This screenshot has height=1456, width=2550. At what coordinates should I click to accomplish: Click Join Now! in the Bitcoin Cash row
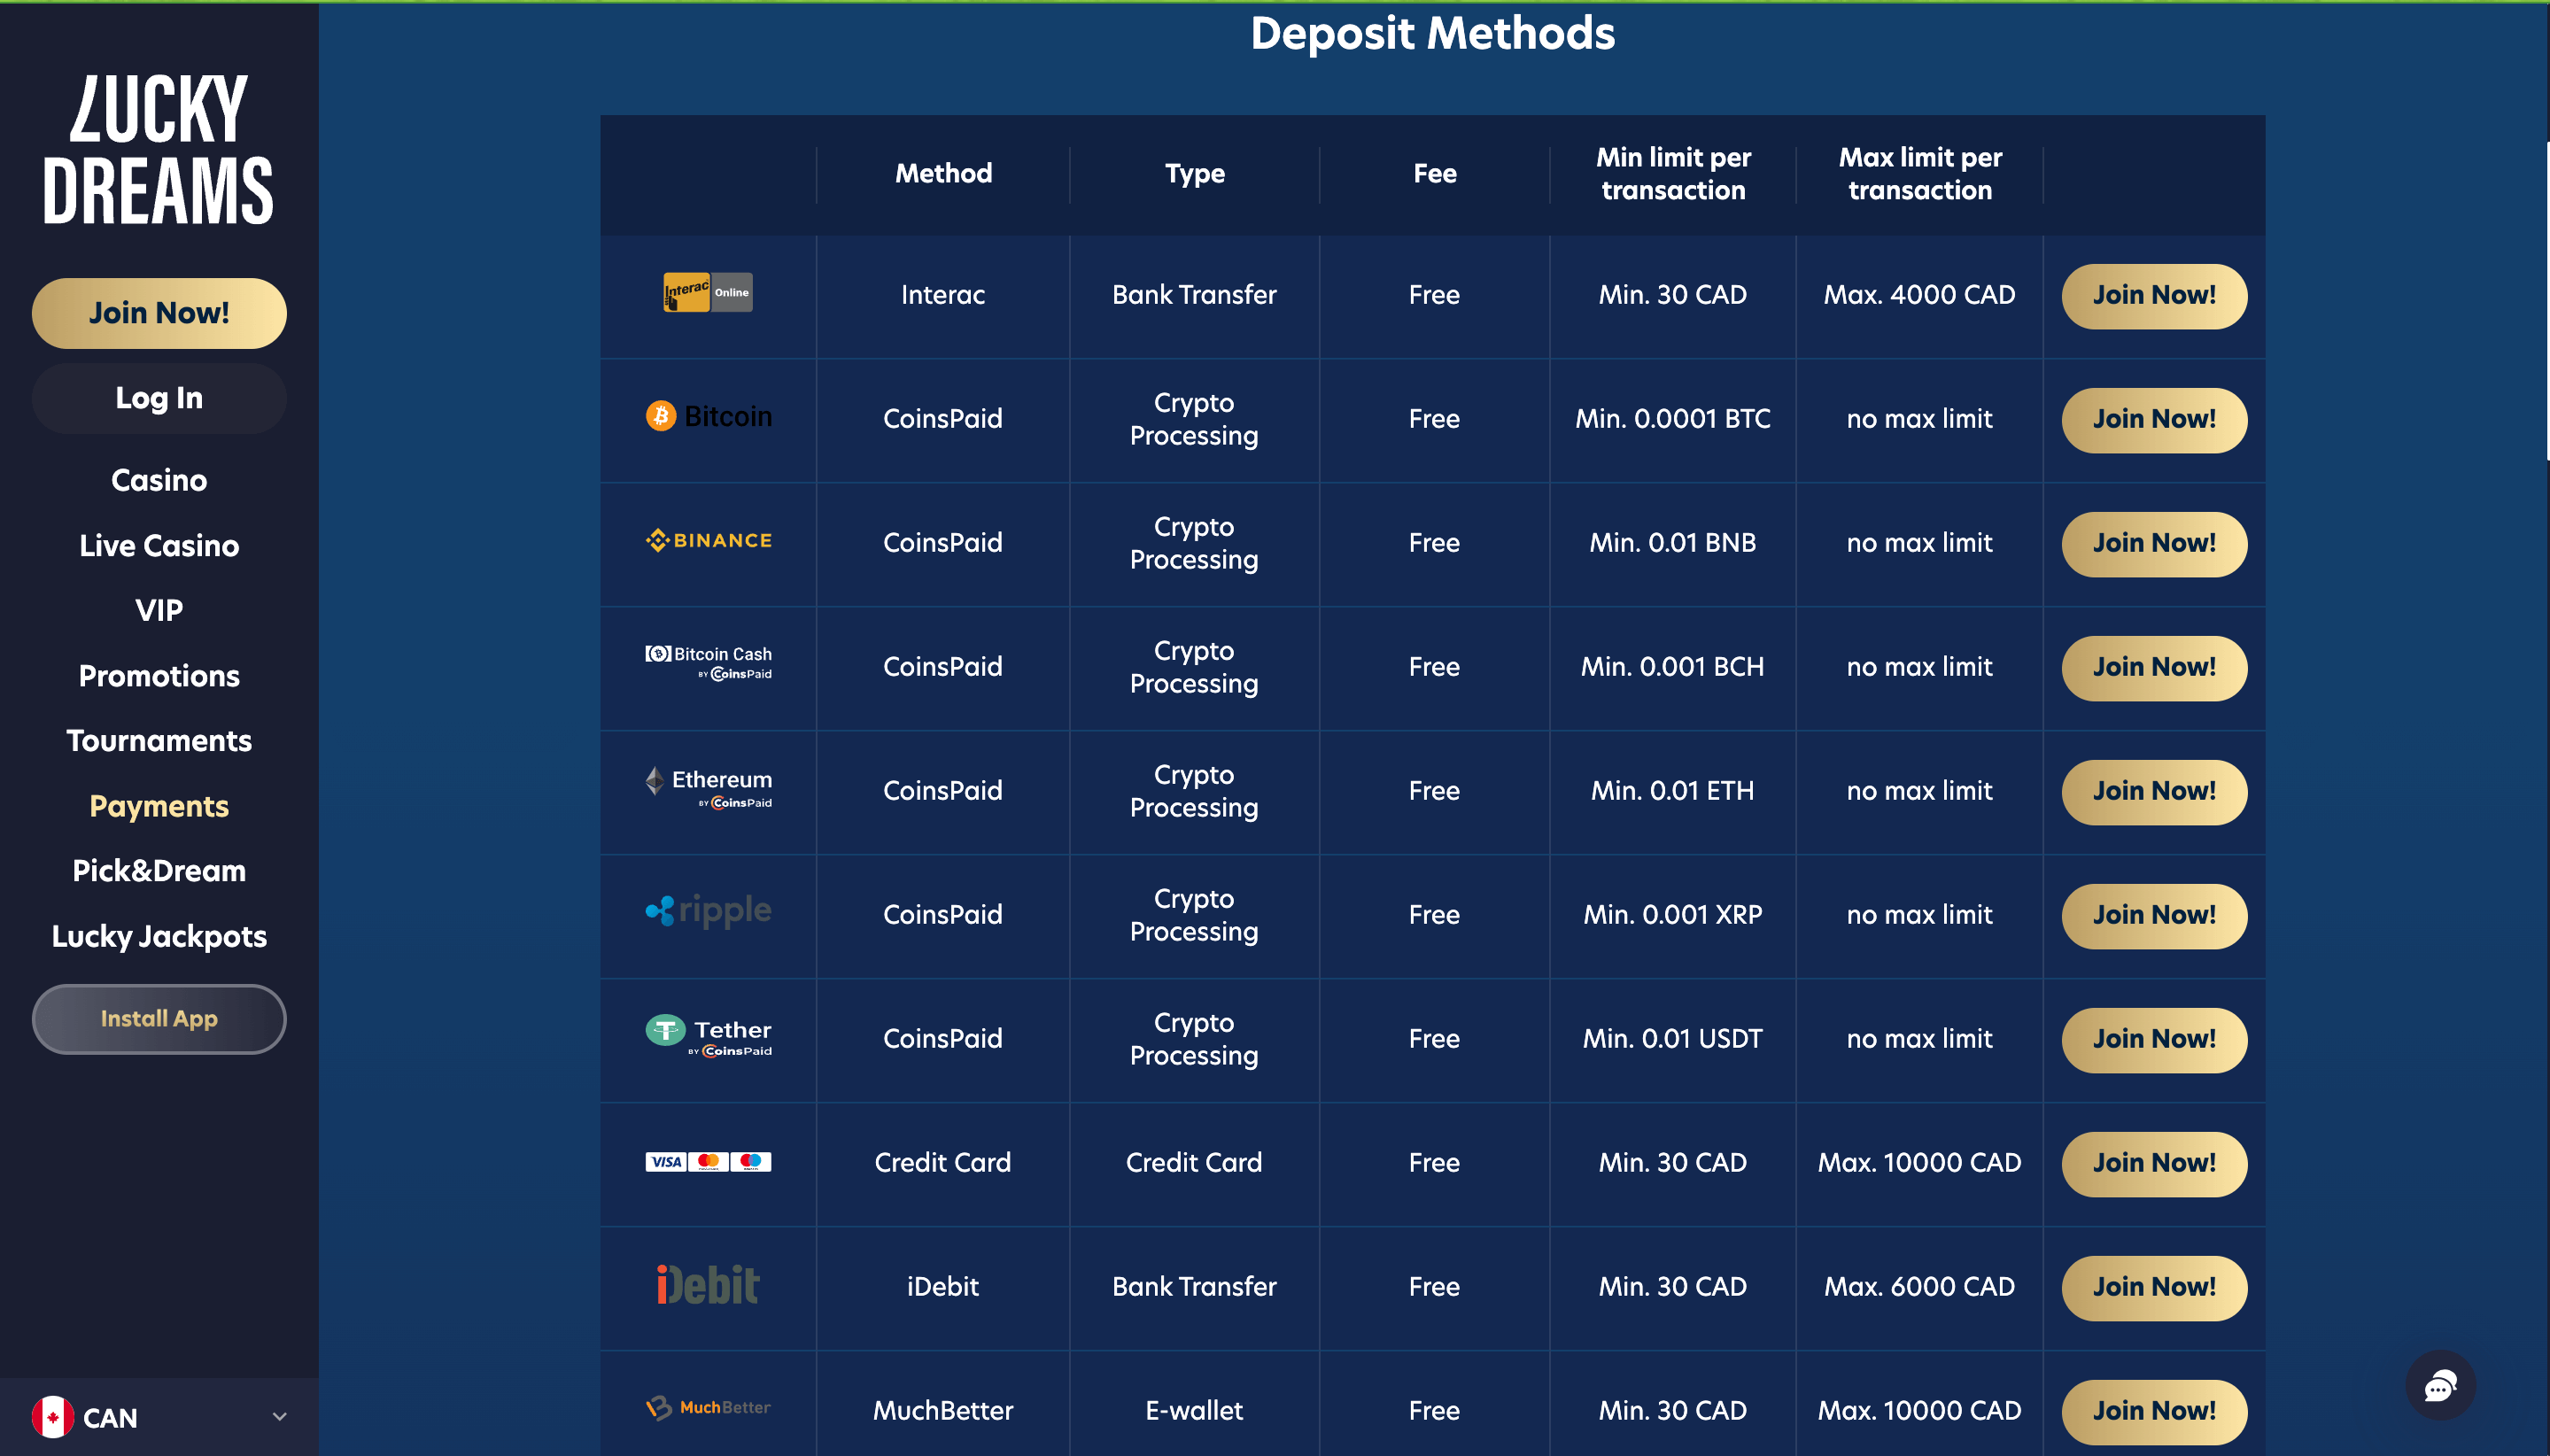tap(2154, 668)
